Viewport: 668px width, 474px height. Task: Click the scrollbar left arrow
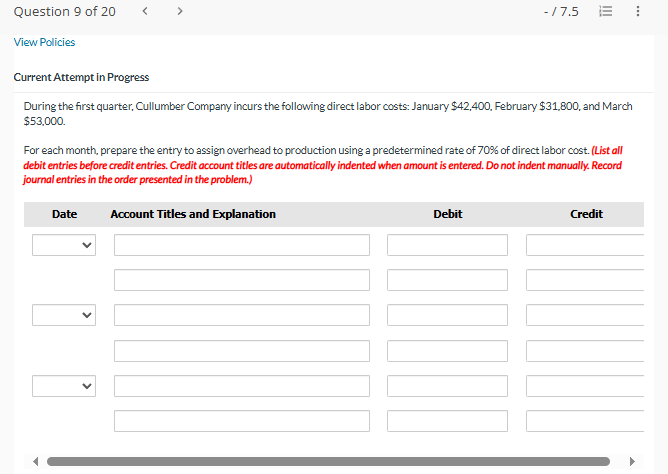[36, 461]
